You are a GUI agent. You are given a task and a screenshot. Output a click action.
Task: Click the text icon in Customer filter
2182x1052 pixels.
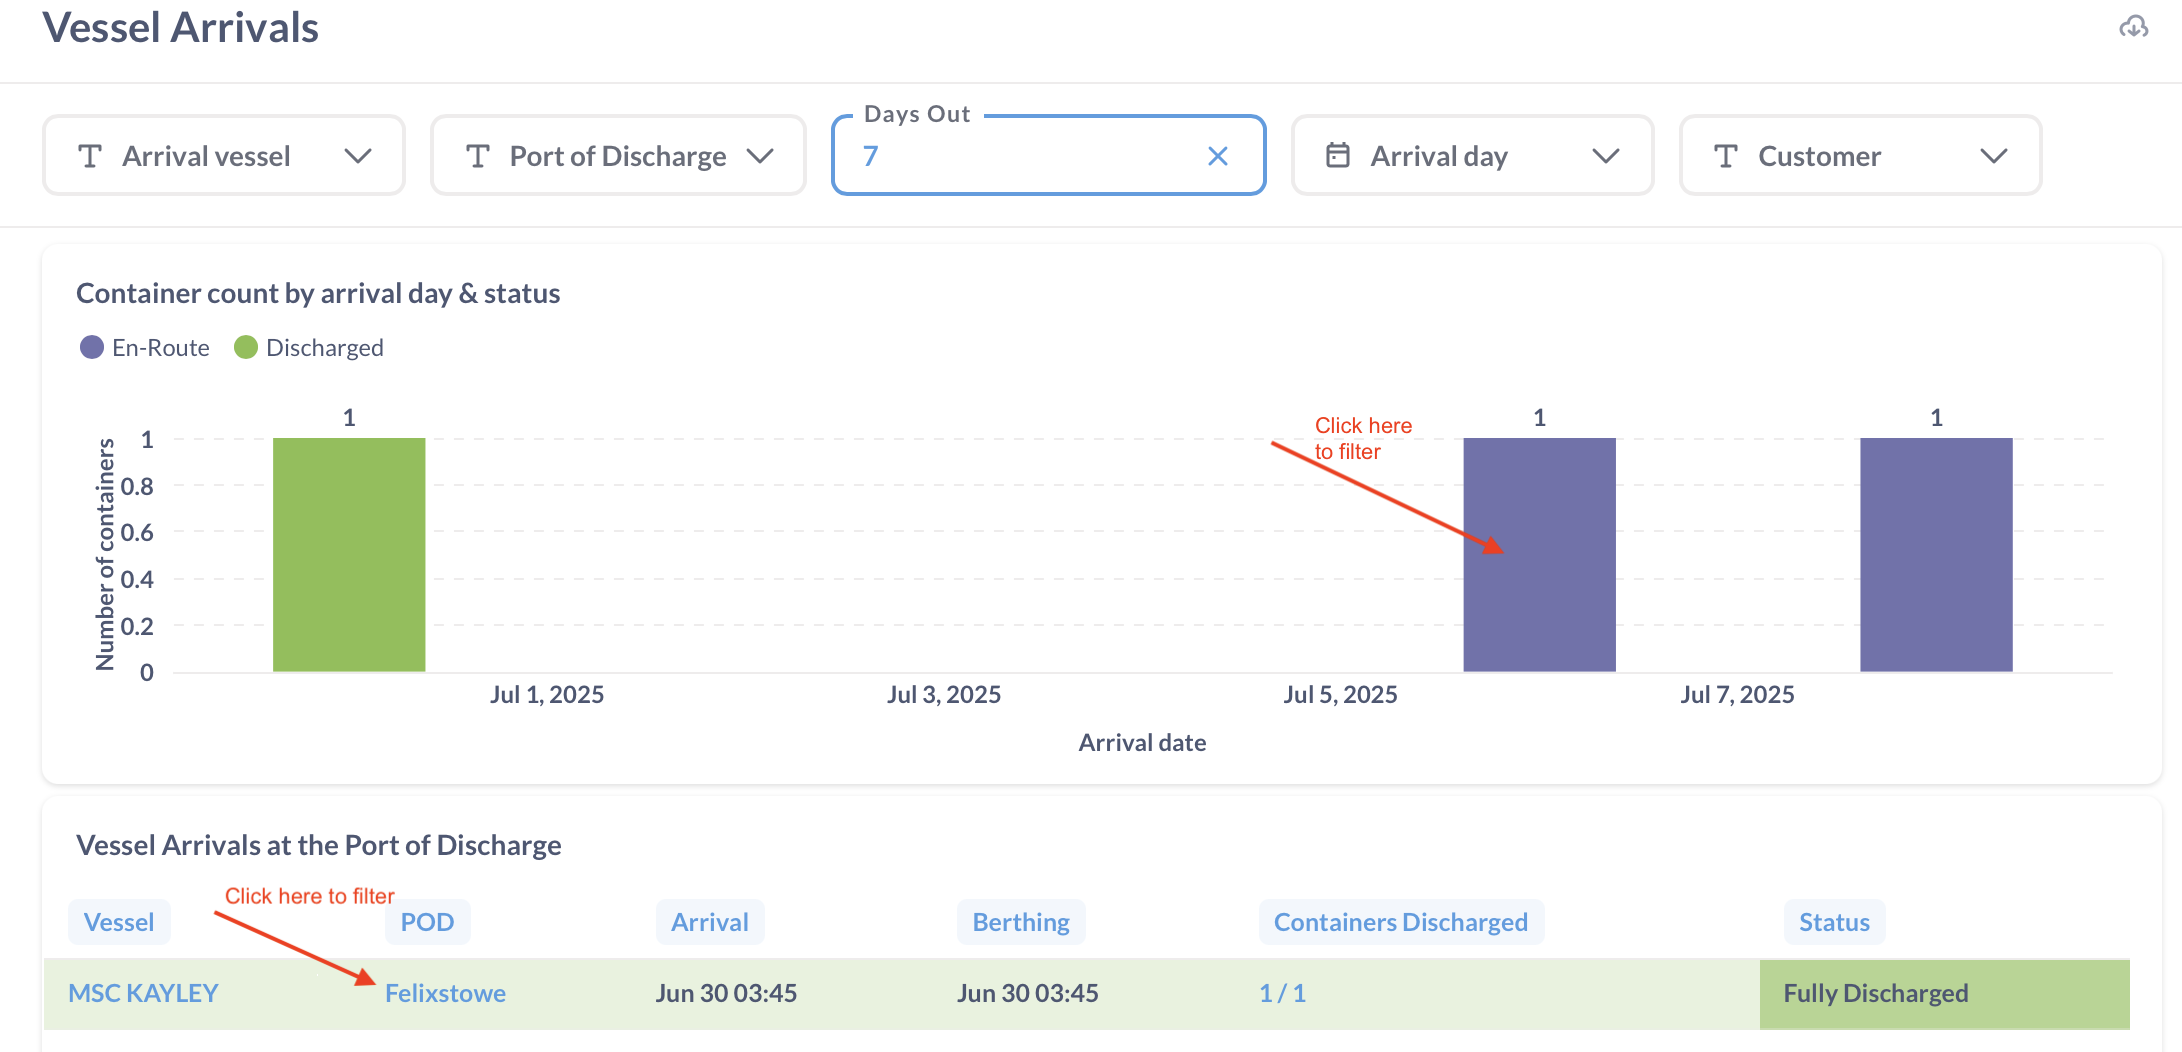(x=1725, y=156)
